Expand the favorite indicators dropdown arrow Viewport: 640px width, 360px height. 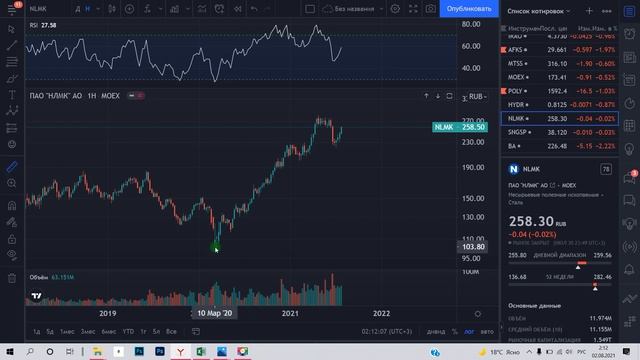(x=160, y=9)
